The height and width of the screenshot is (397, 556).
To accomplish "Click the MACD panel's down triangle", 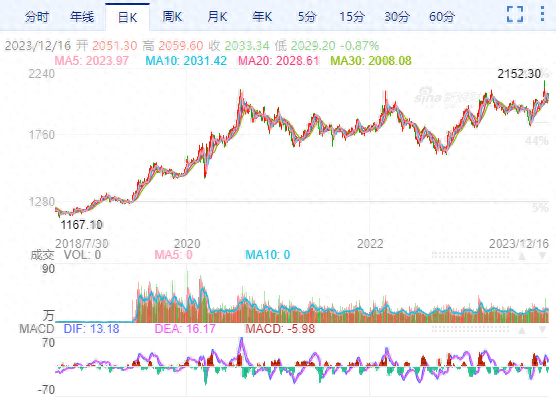I will click(543, 330).
